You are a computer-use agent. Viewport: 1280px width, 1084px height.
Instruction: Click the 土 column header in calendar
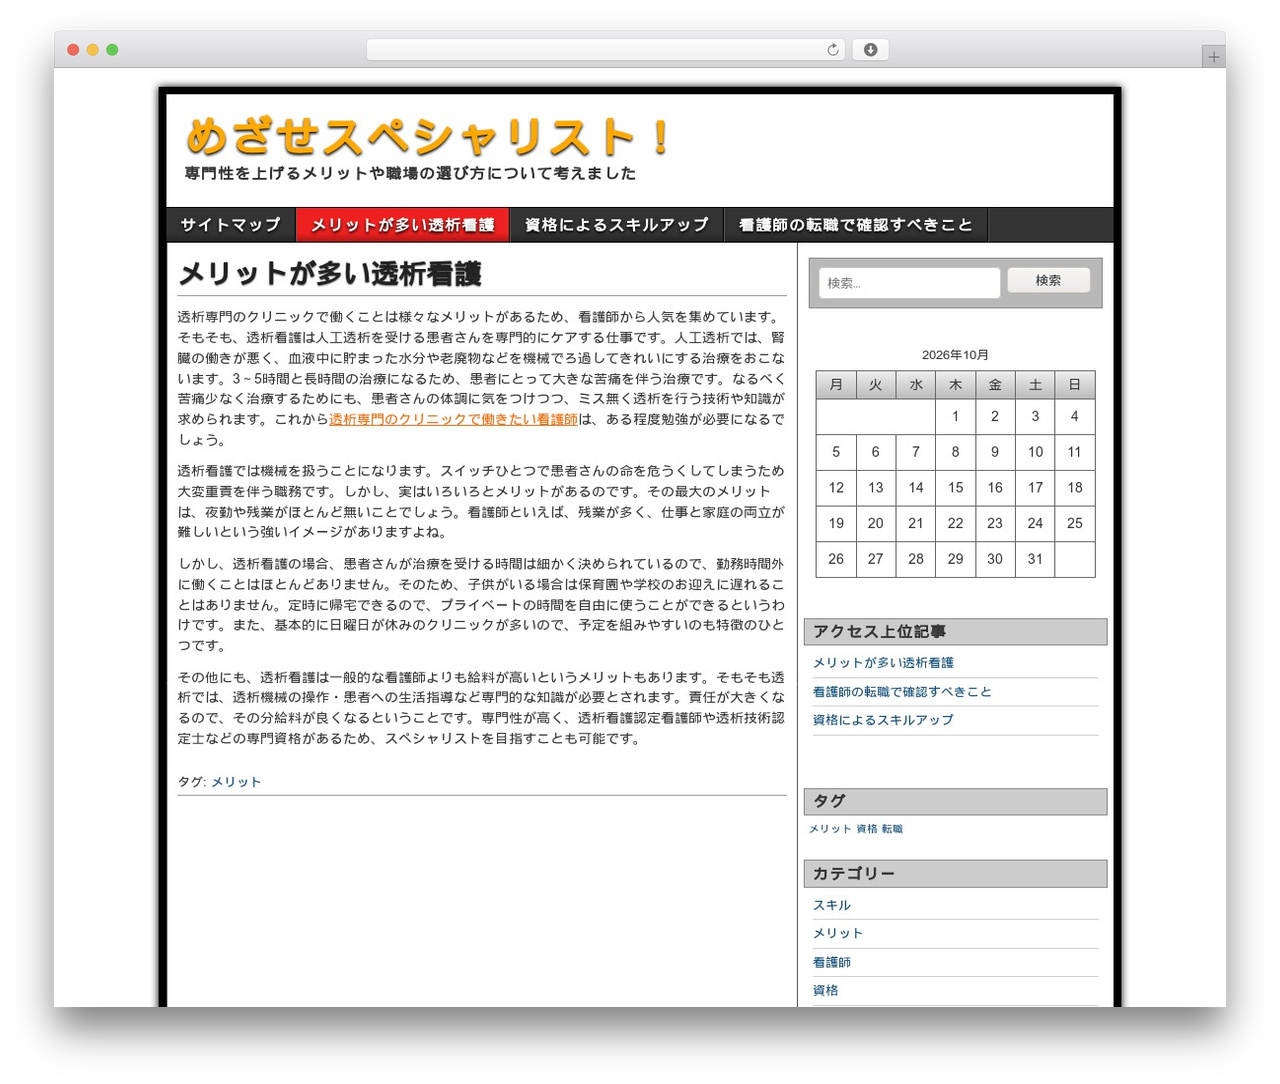pyautogui.click(x=1035, y=385)
